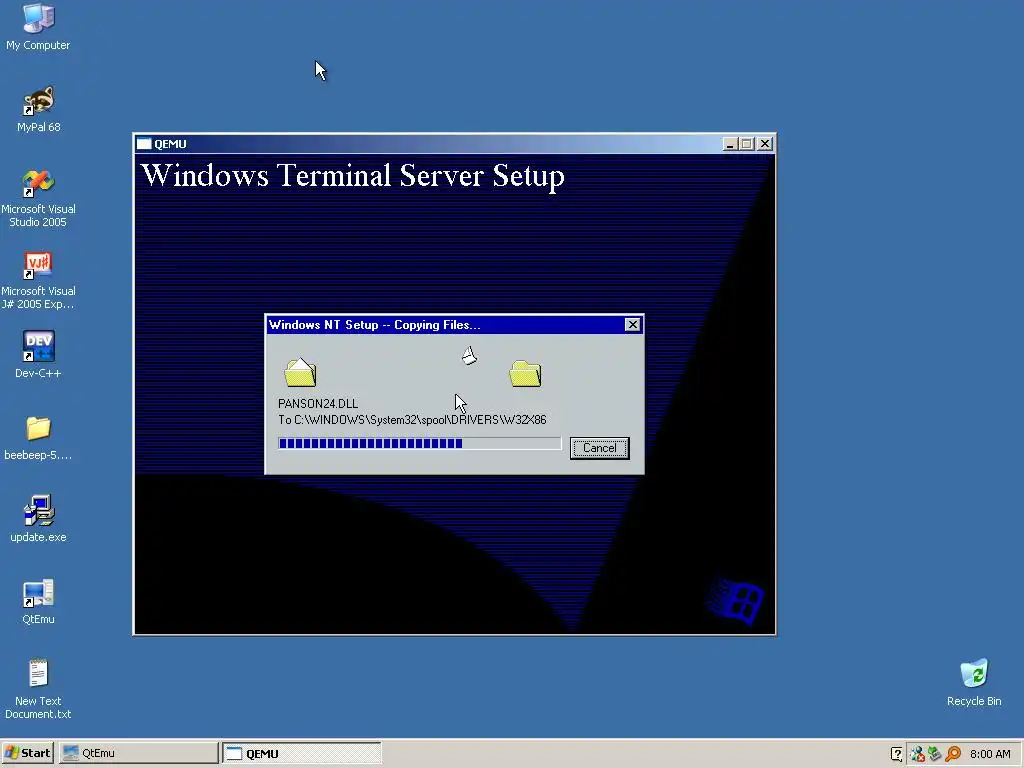Maximize the QEMU window

tap(747, 144)
